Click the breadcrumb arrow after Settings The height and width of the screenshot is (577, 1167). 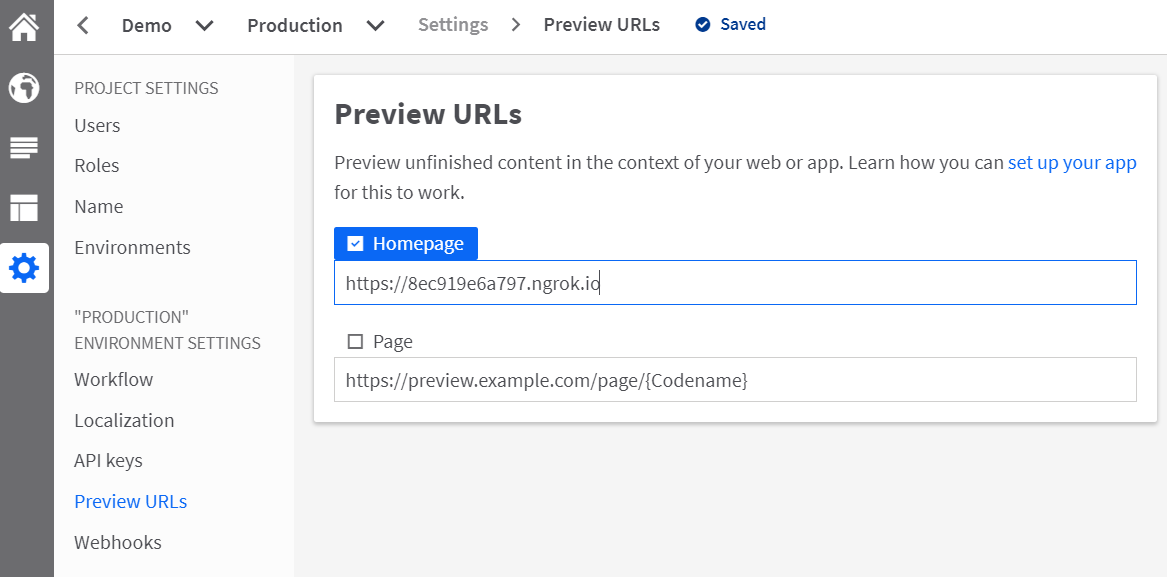point(517,25)
